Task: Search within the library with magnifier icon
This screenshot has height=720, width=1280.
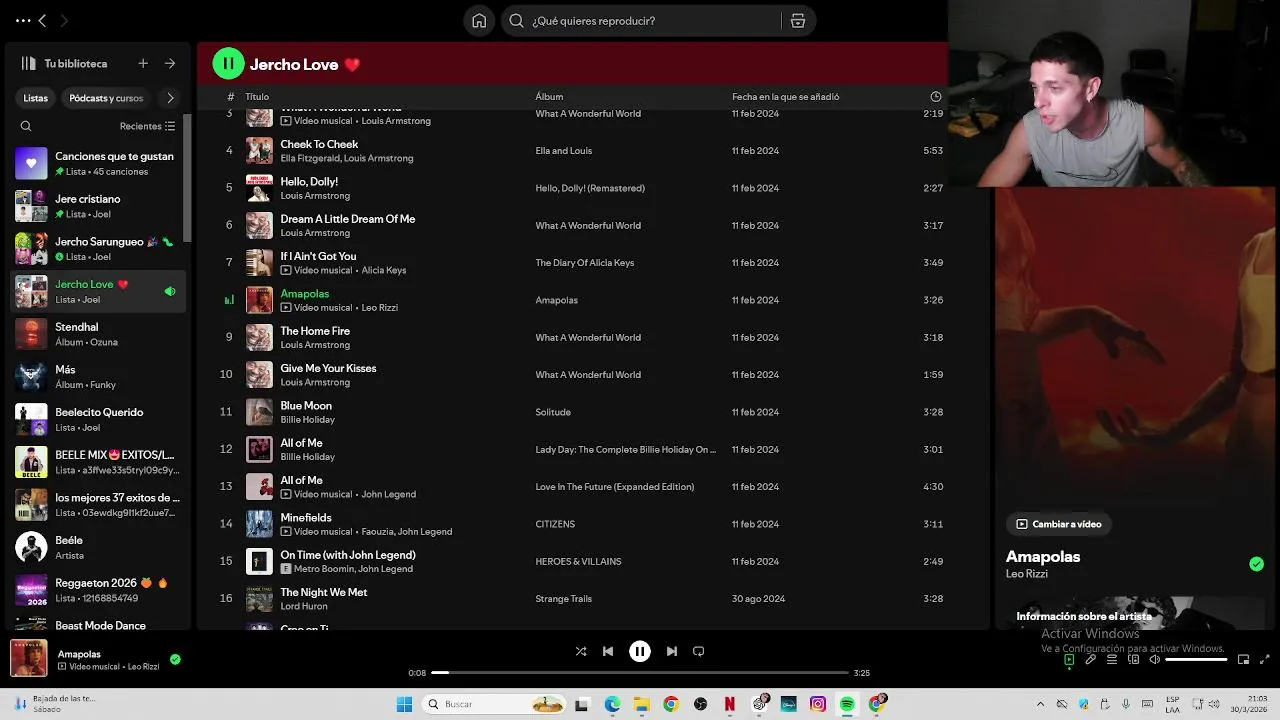Action: click(x=26, y=126)
